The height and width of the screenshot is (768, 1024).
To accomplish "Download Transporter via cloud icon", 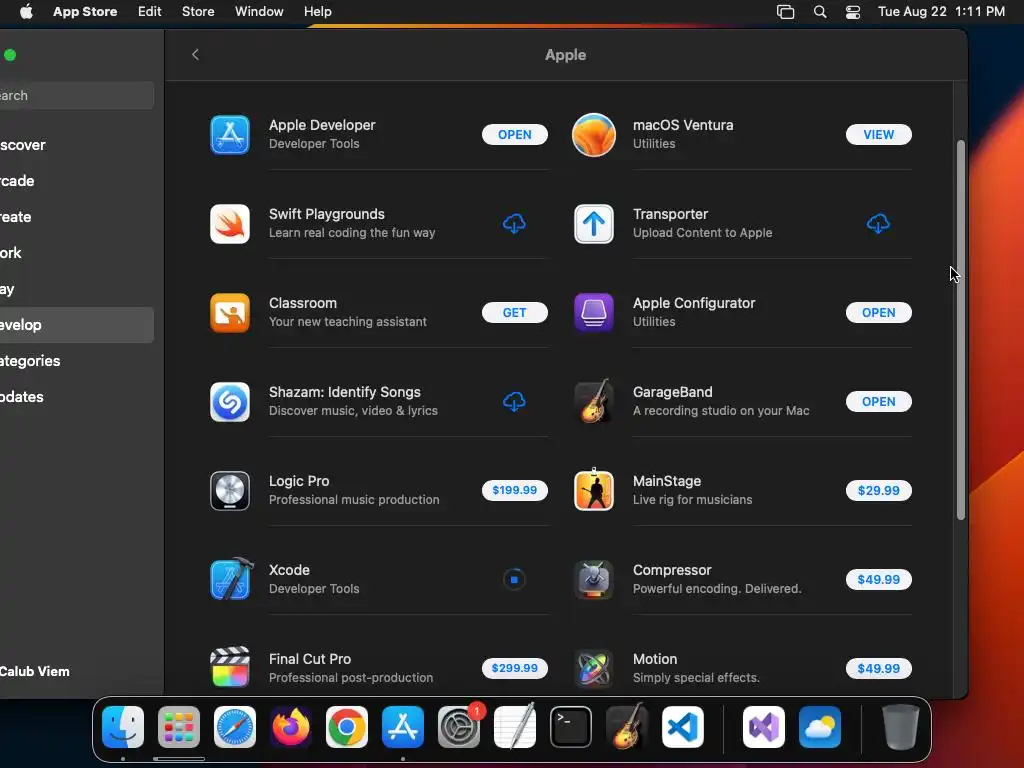I will click(x=878, y=223).
